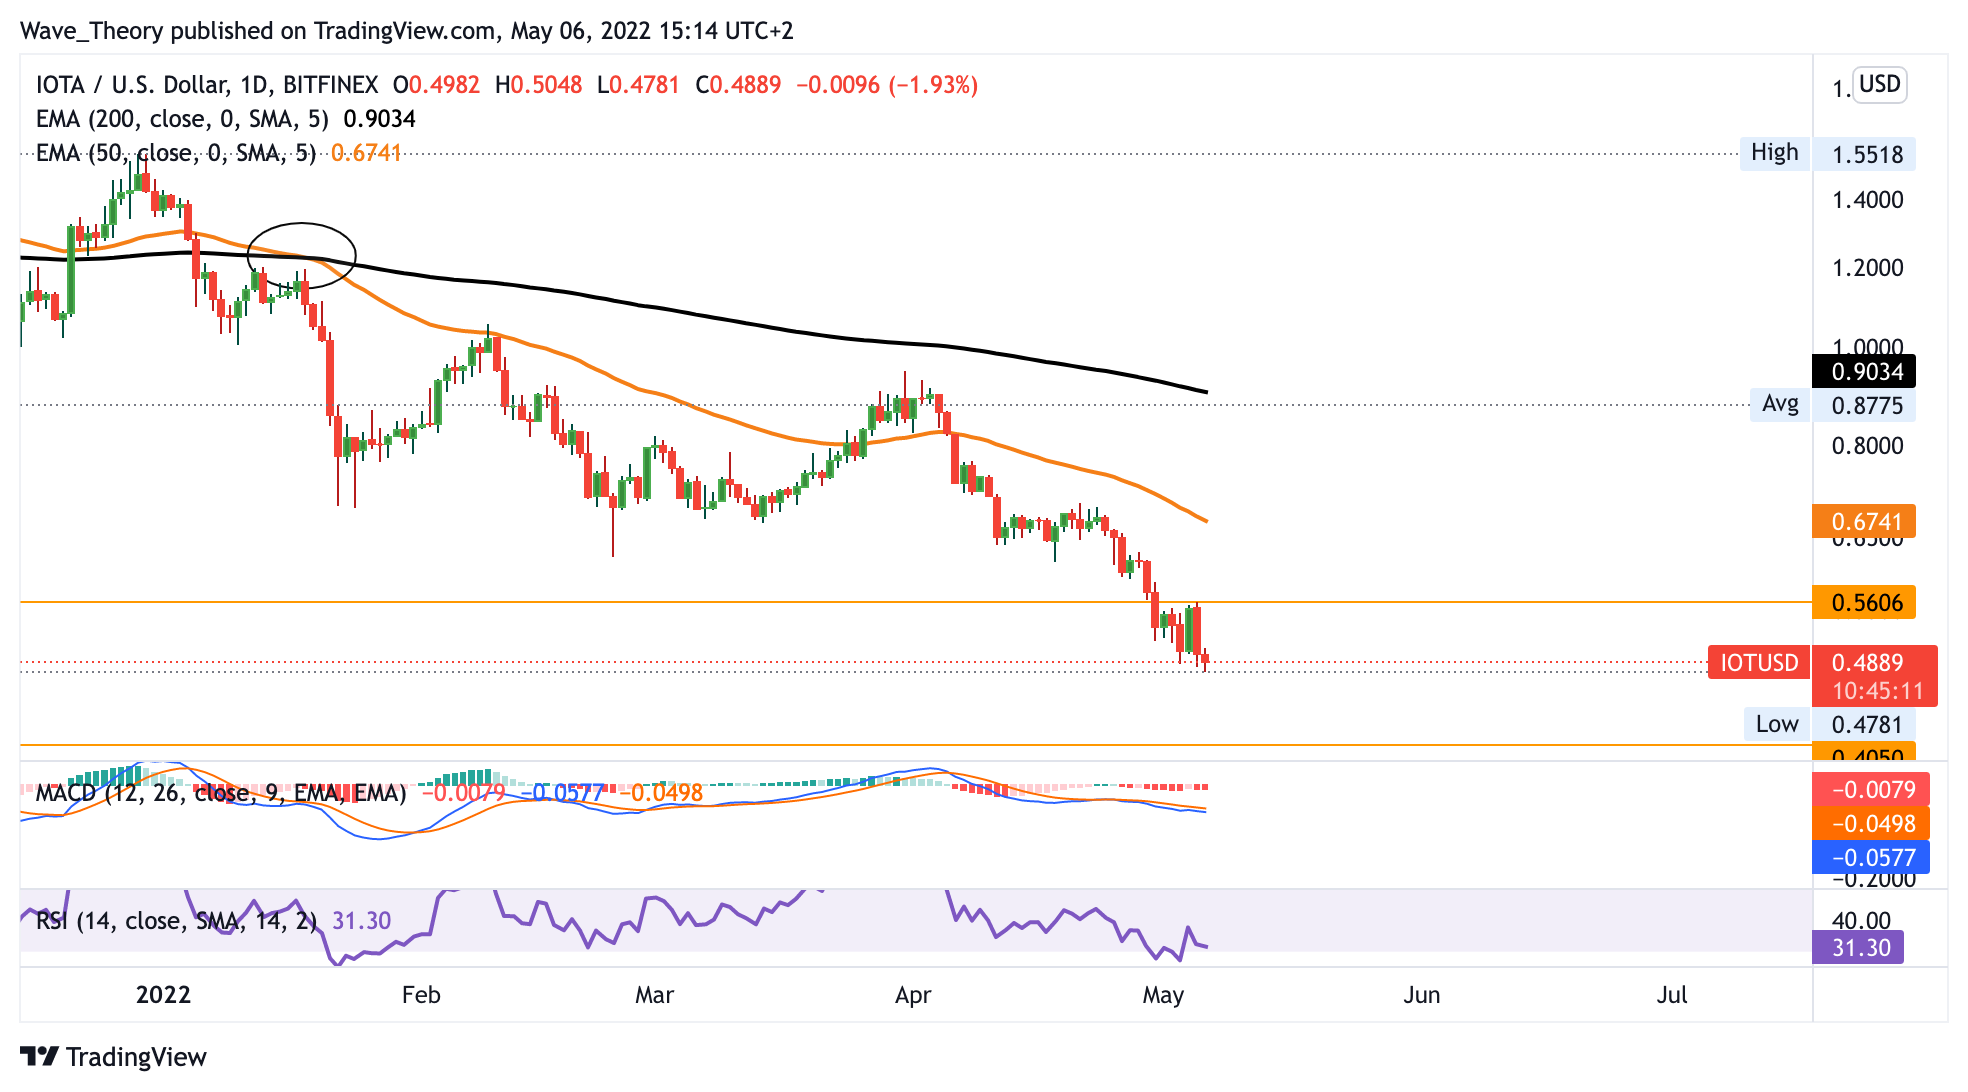
Task: Click the IOTUSD price label tag
Action: click(x=1758, y=663)
